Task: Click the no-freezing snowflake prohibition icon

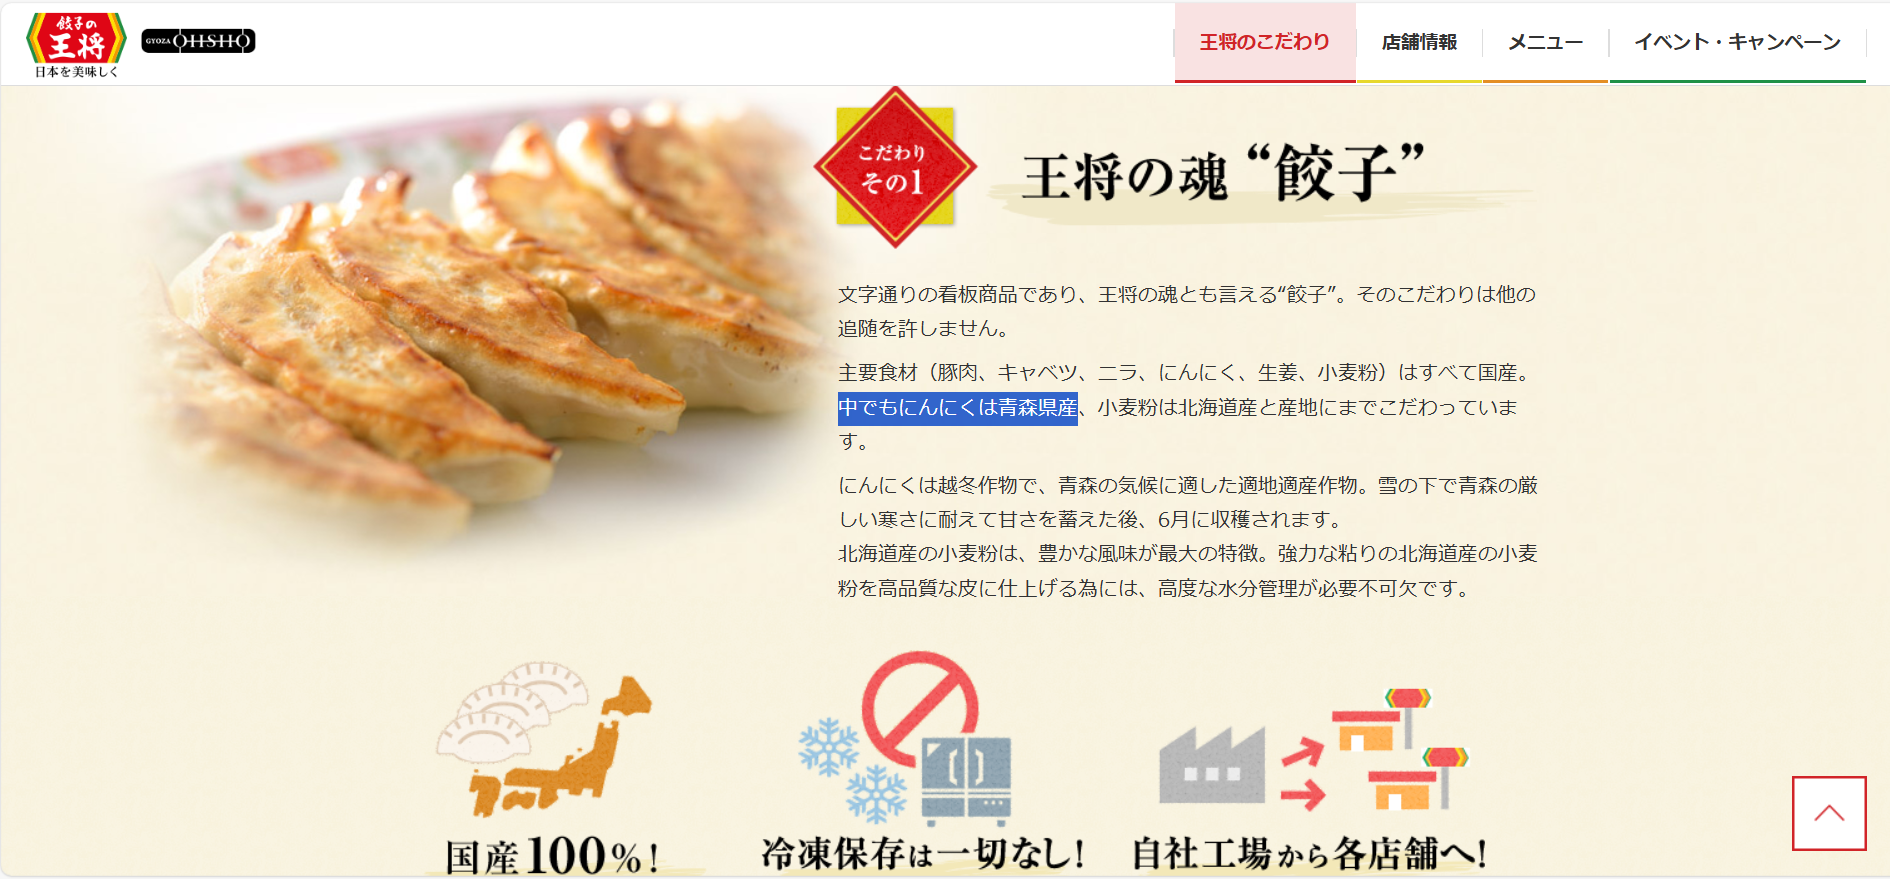Action: [x=906, y=738]
